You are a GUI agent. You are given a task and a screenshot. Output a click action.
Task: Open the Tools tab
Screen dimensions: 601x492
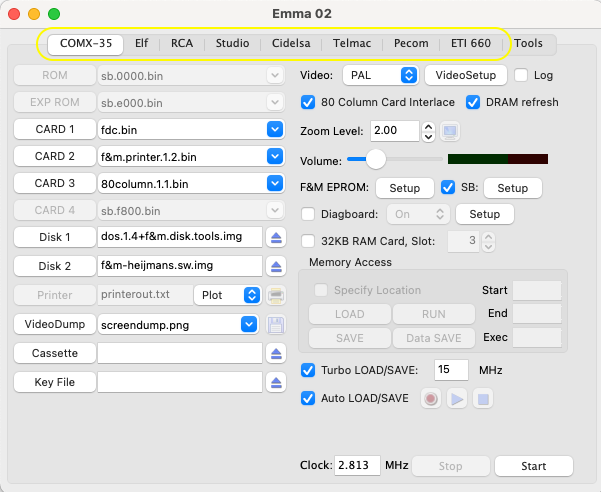point(529,44)
